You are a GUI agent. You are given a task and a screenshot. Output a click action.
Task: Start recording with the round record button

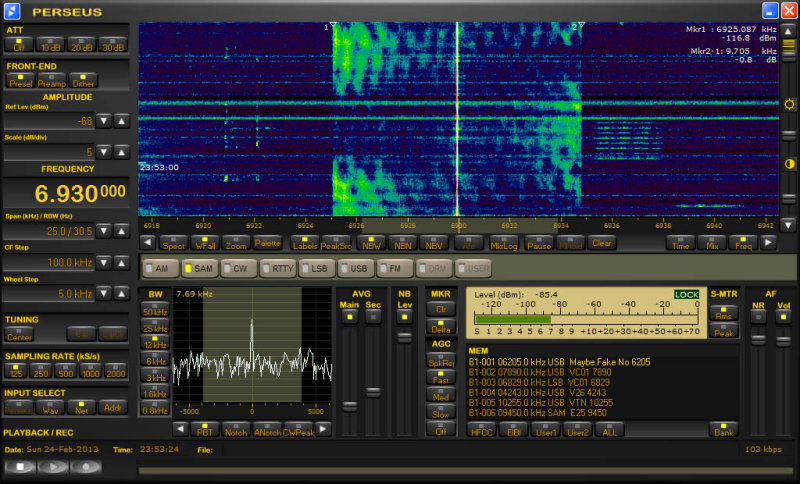pyautogui.click(x=86, y=466)
